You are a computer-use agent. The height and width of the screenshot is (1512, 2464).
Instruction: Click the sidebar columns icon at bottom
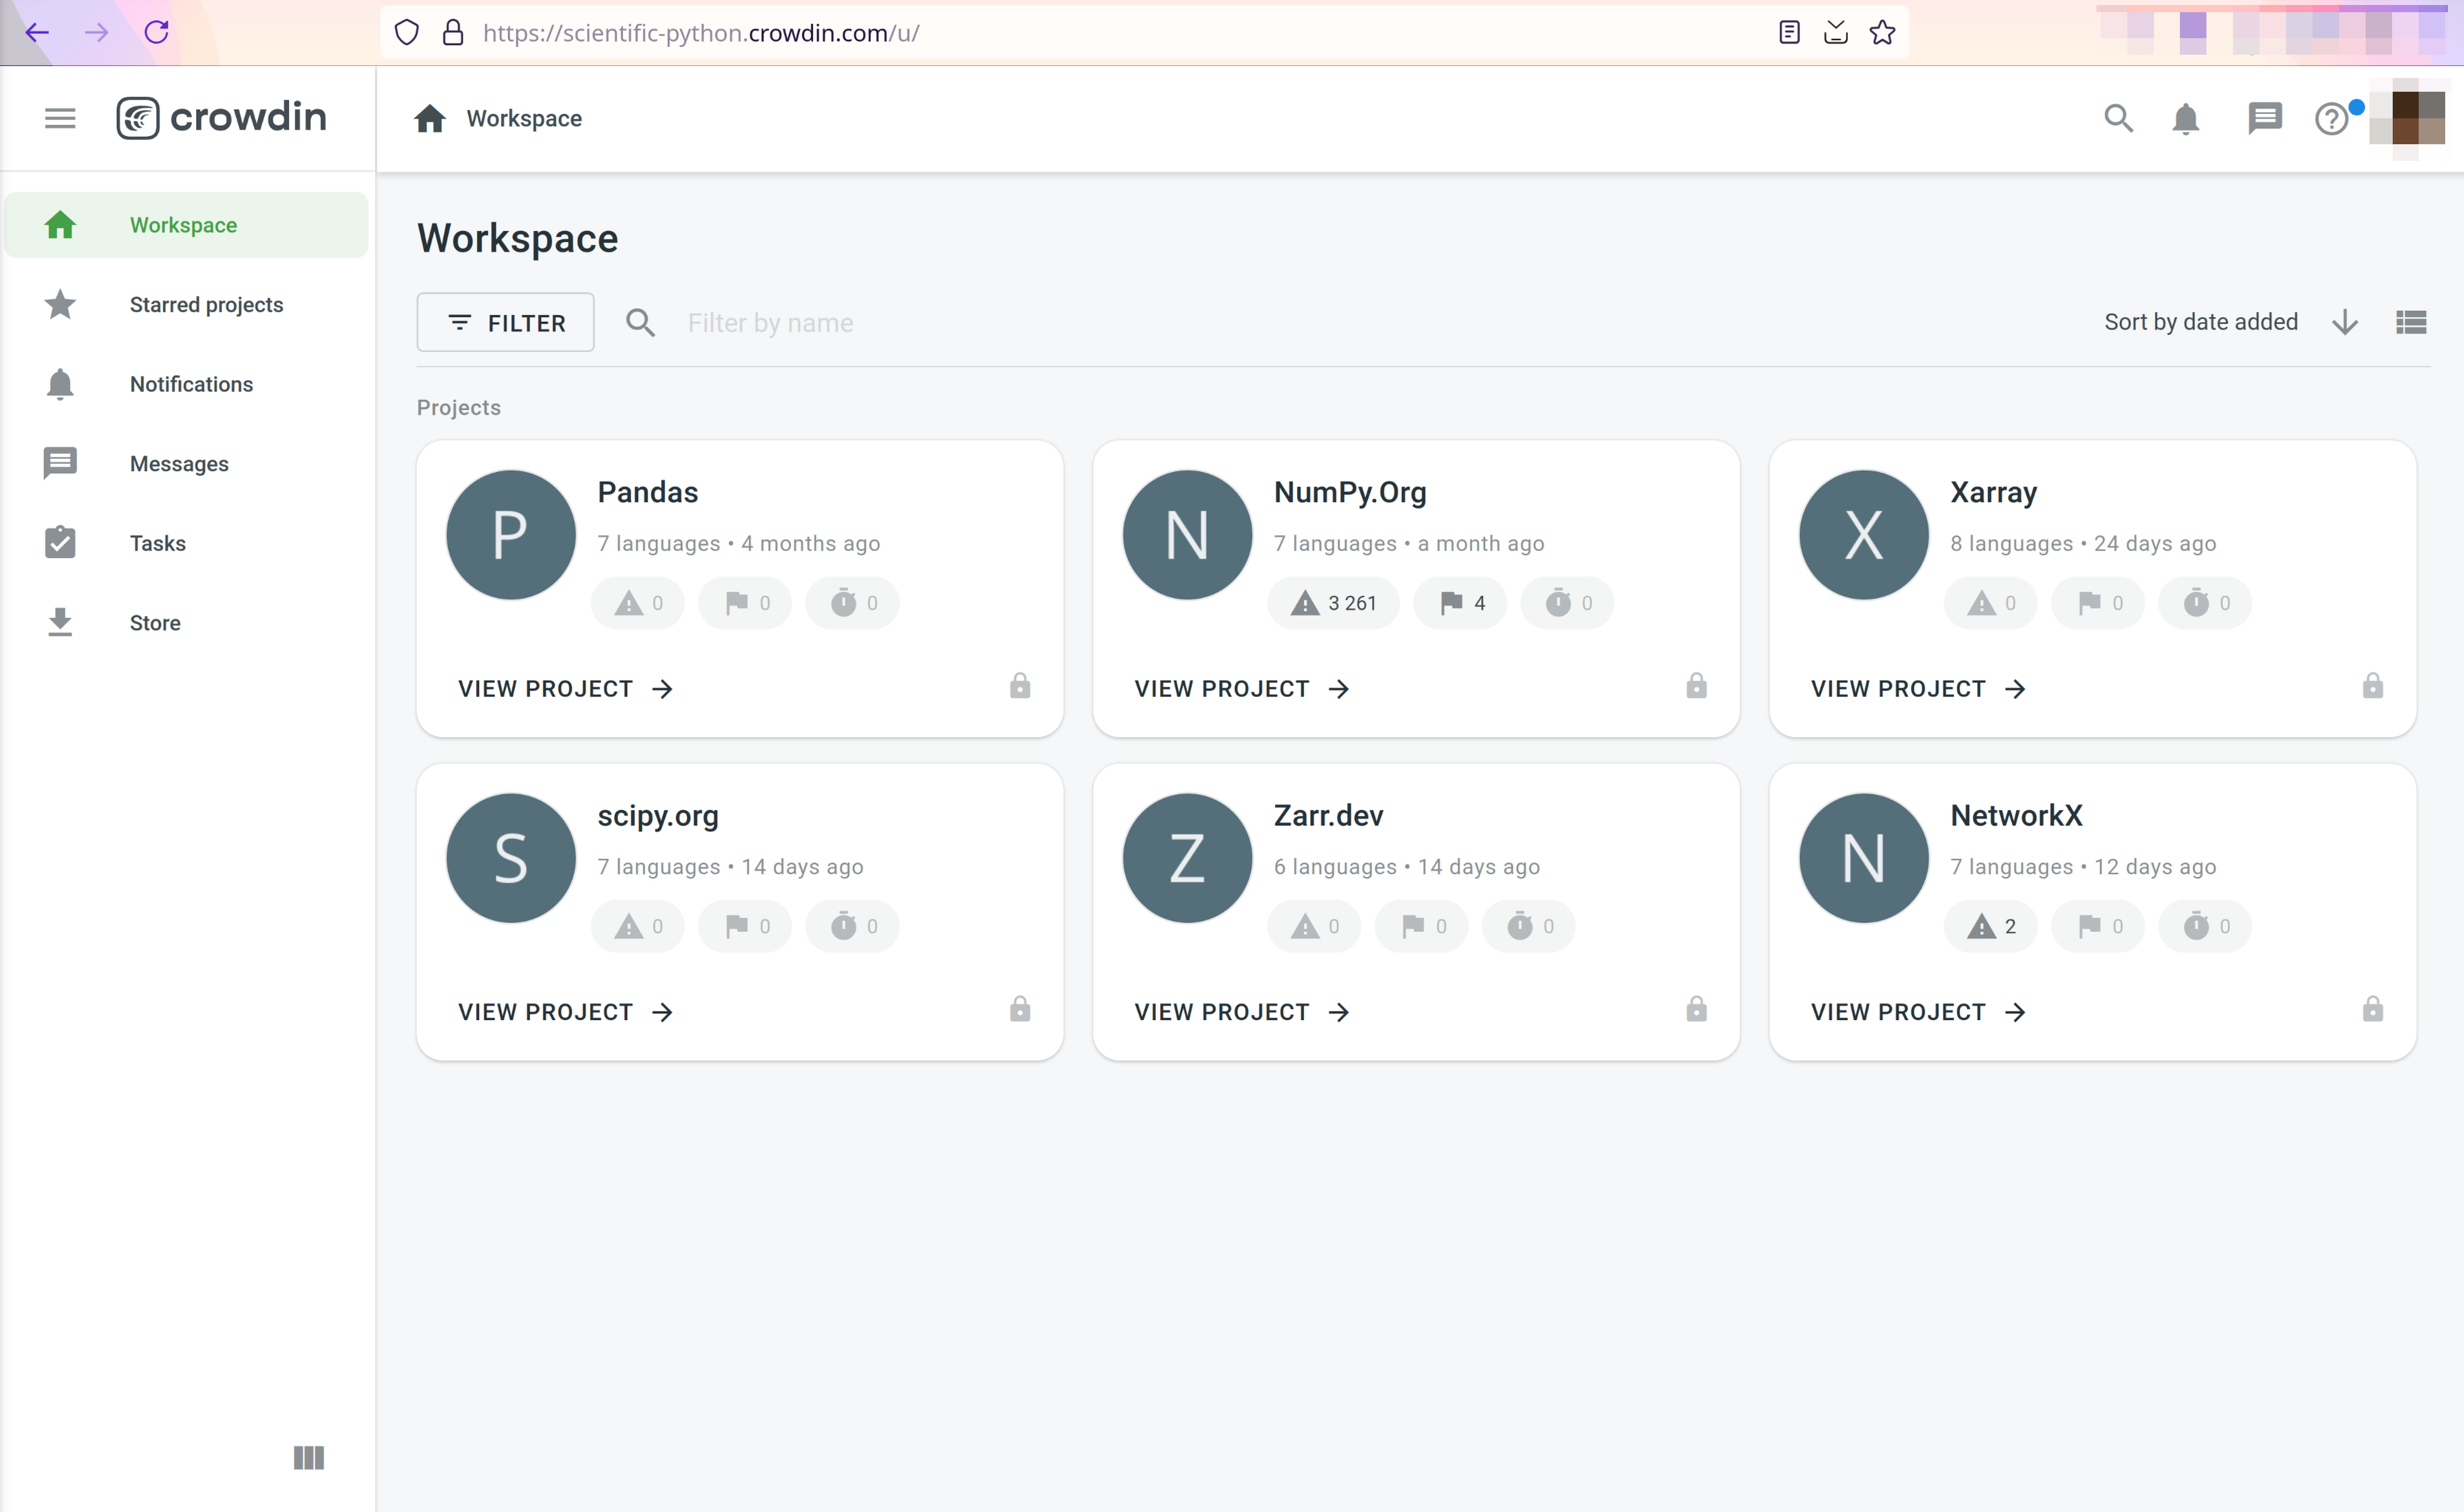point(309,1457)
